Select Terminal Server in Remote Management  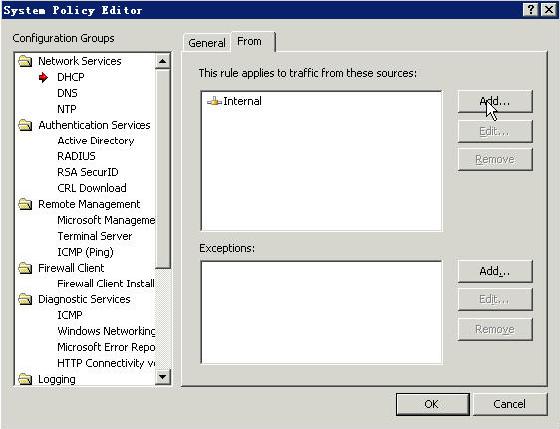[x=95, y=236]
